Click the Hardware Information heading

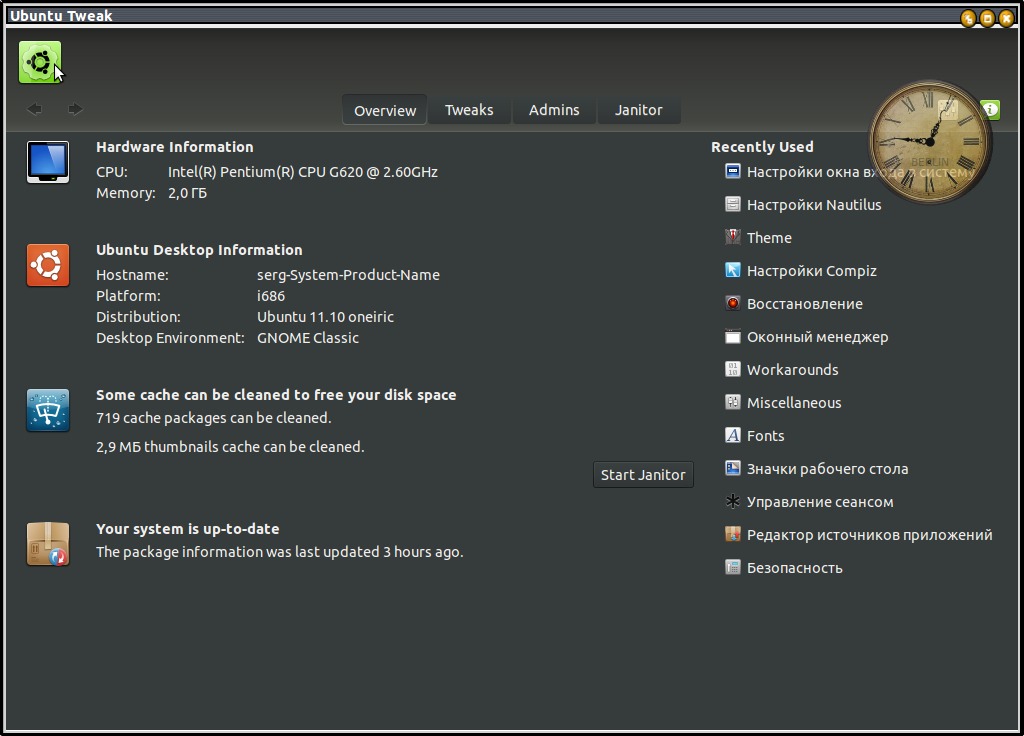[174, 147]
